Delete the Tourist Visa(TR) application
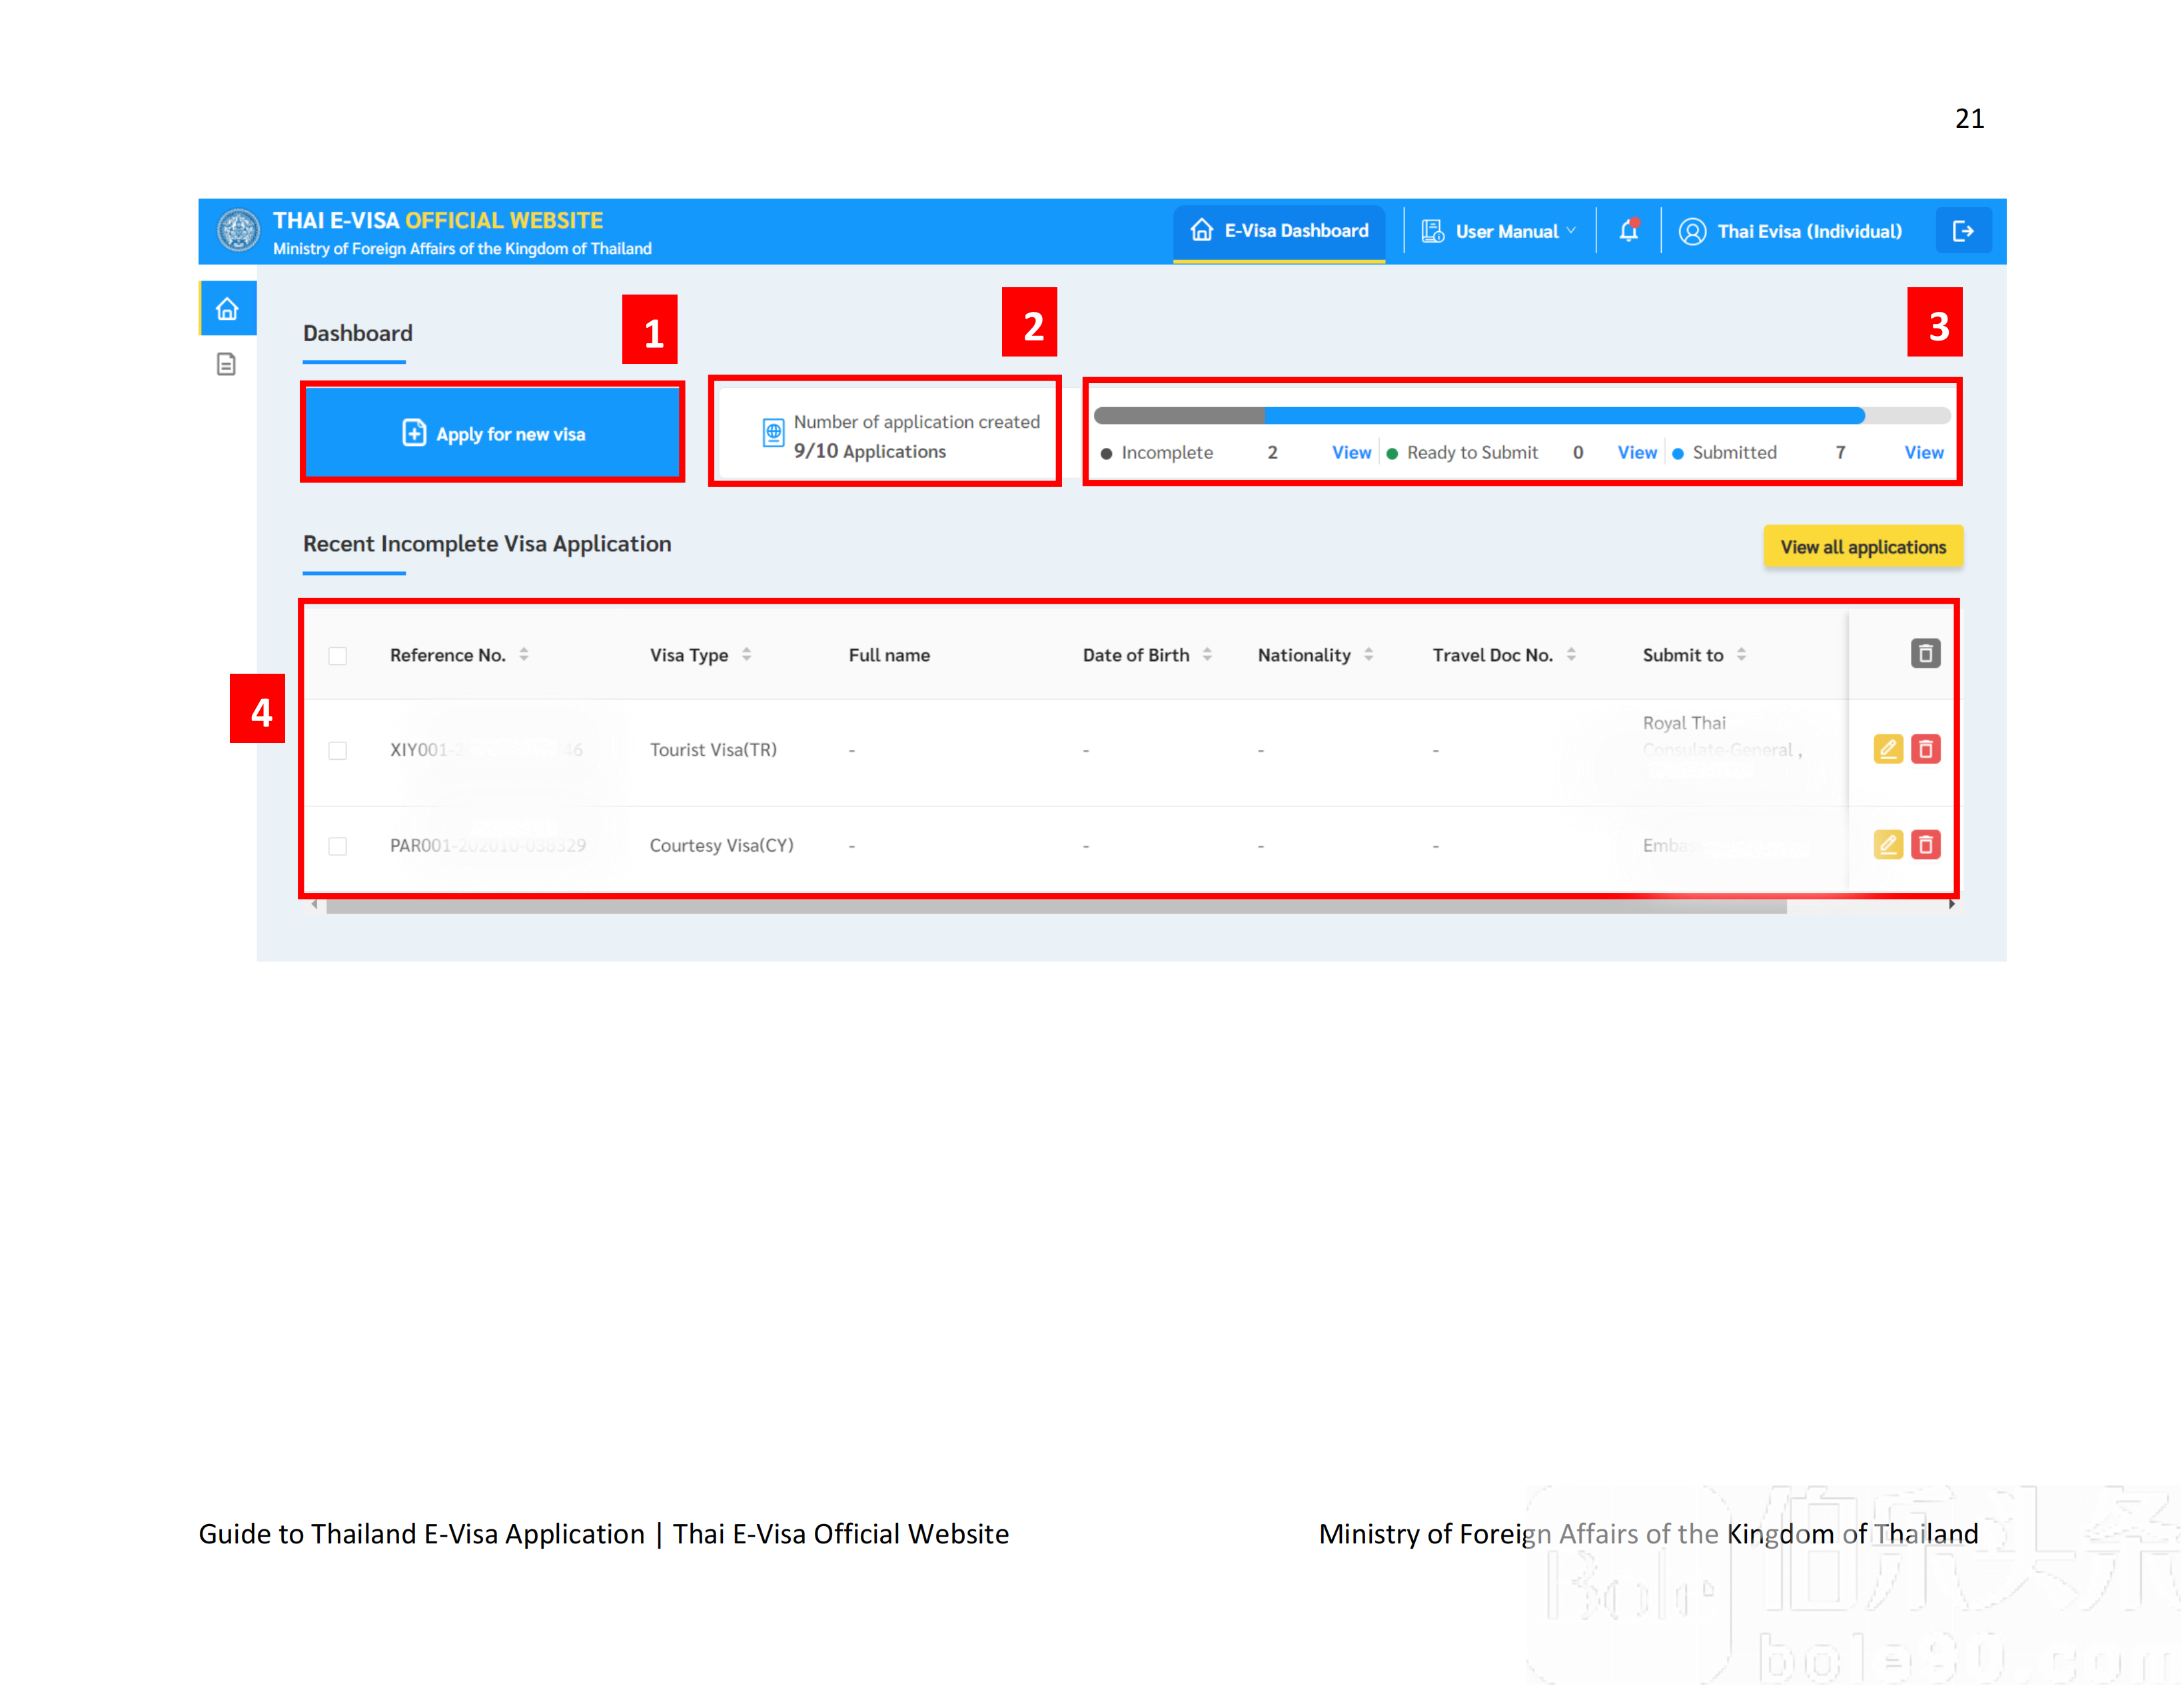2184x1688 pixels. coord(1925,749)
